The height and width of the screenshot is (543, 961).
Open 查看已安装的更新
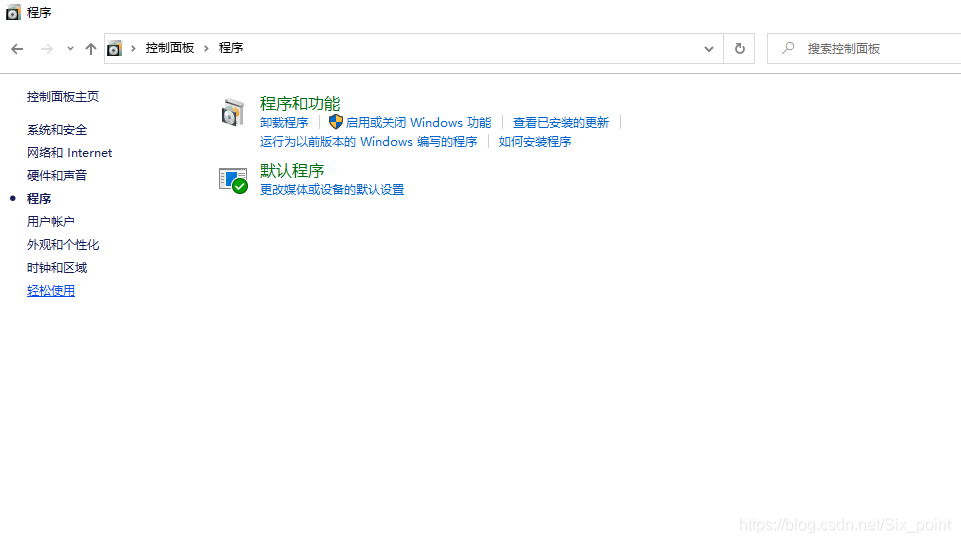click(x=561, y=123)
